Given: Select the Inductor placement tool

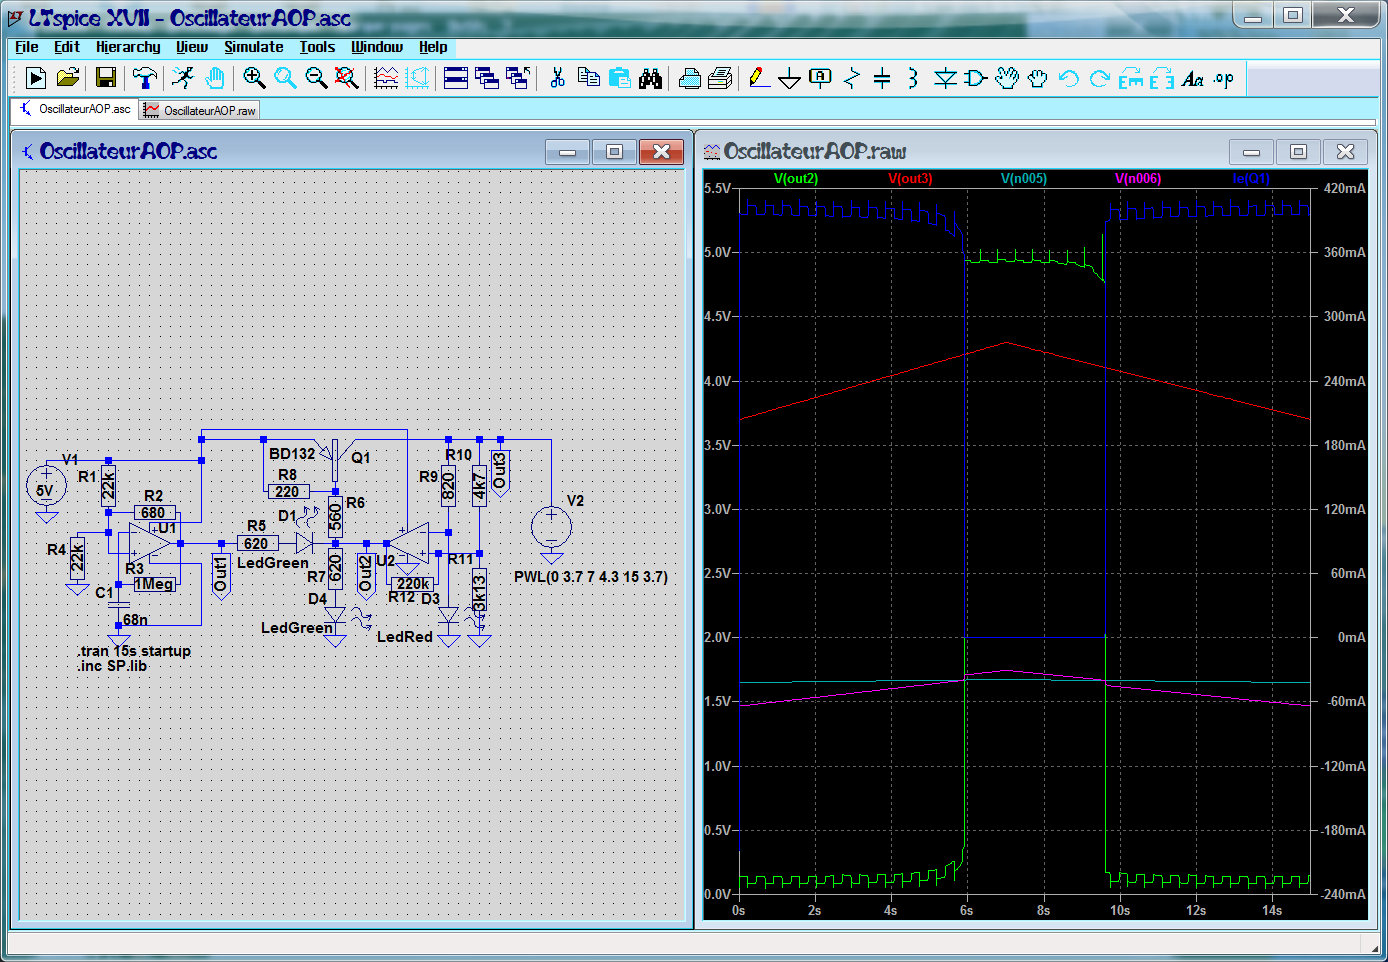Looking at the screenshot, I should click(x=912, y=78).
